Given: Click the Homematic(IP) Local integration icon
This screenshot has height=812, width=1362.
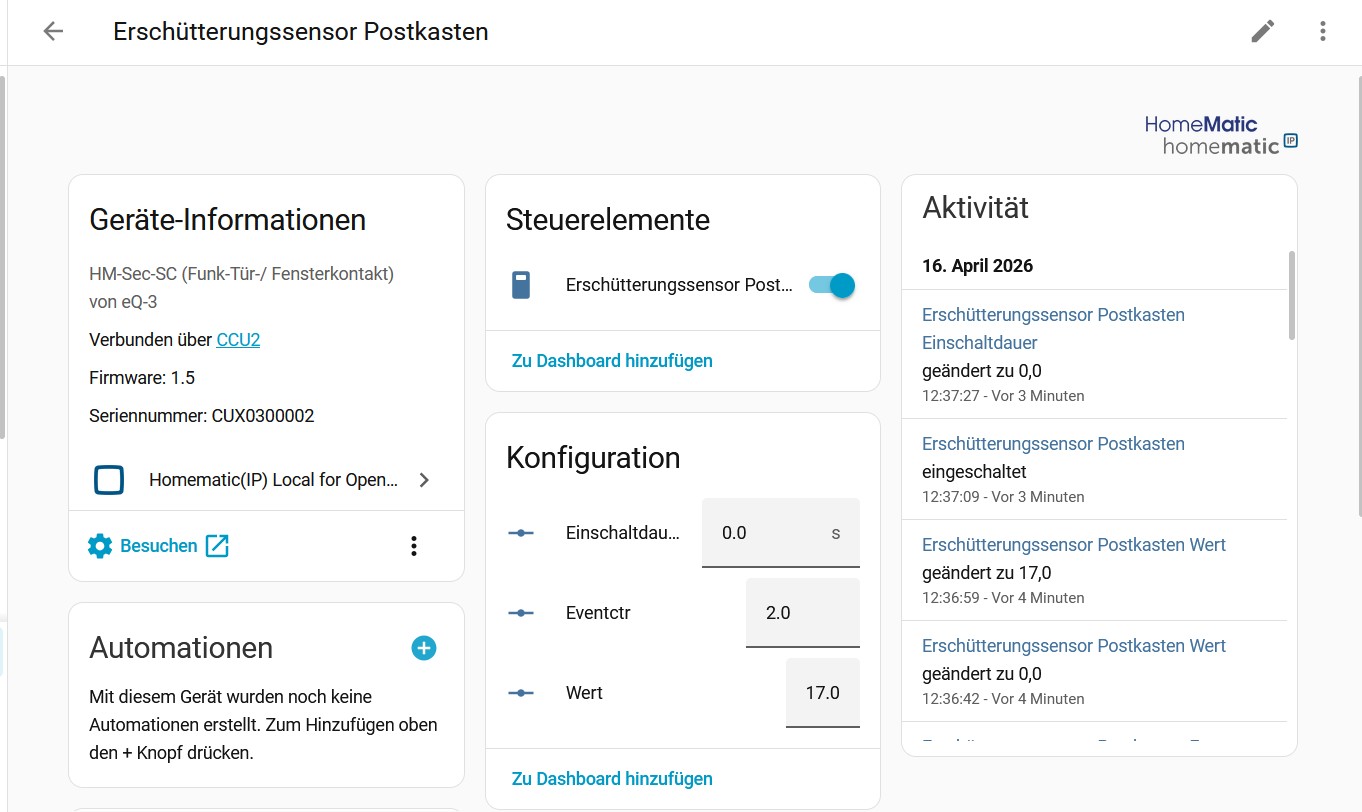Looking at the screenshot, I should (109, 480).
